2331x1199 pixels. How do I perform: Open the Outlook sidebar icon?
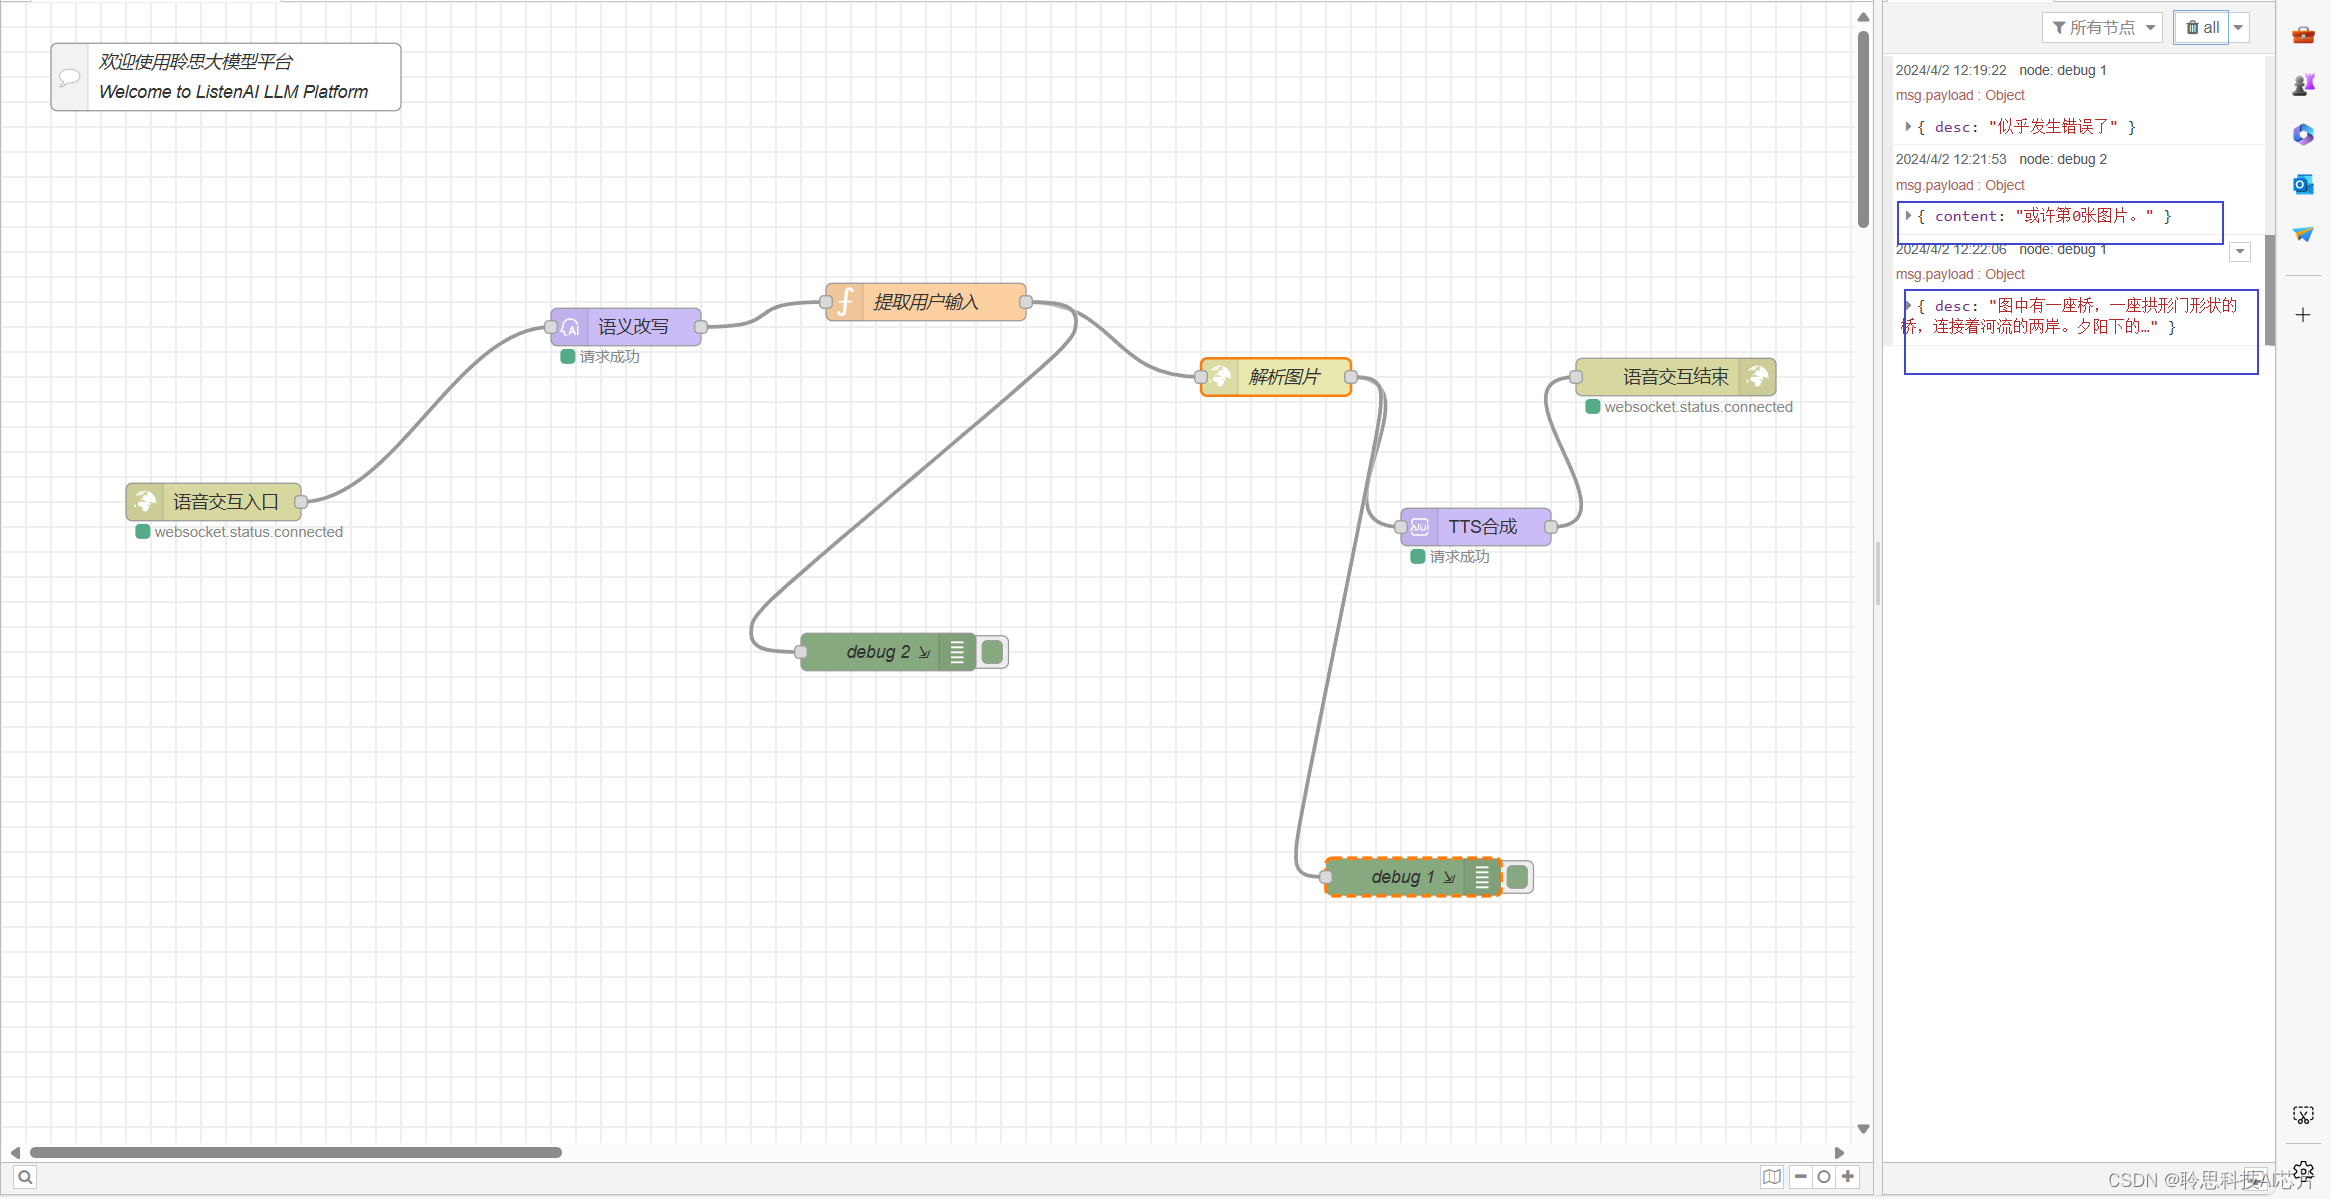[x=2303, y=184]
